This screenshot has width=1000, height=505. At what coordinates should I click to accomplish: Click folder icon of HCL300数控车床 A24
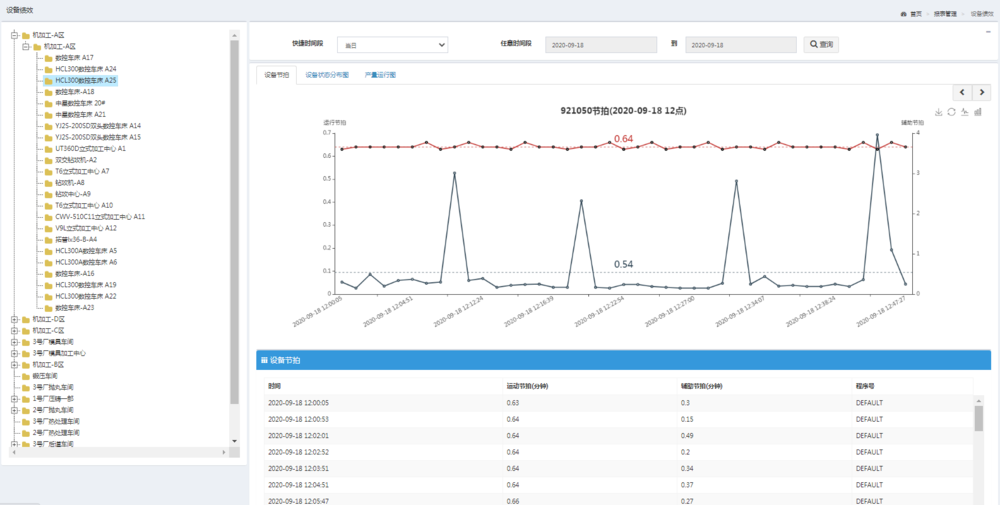point(48,69)
